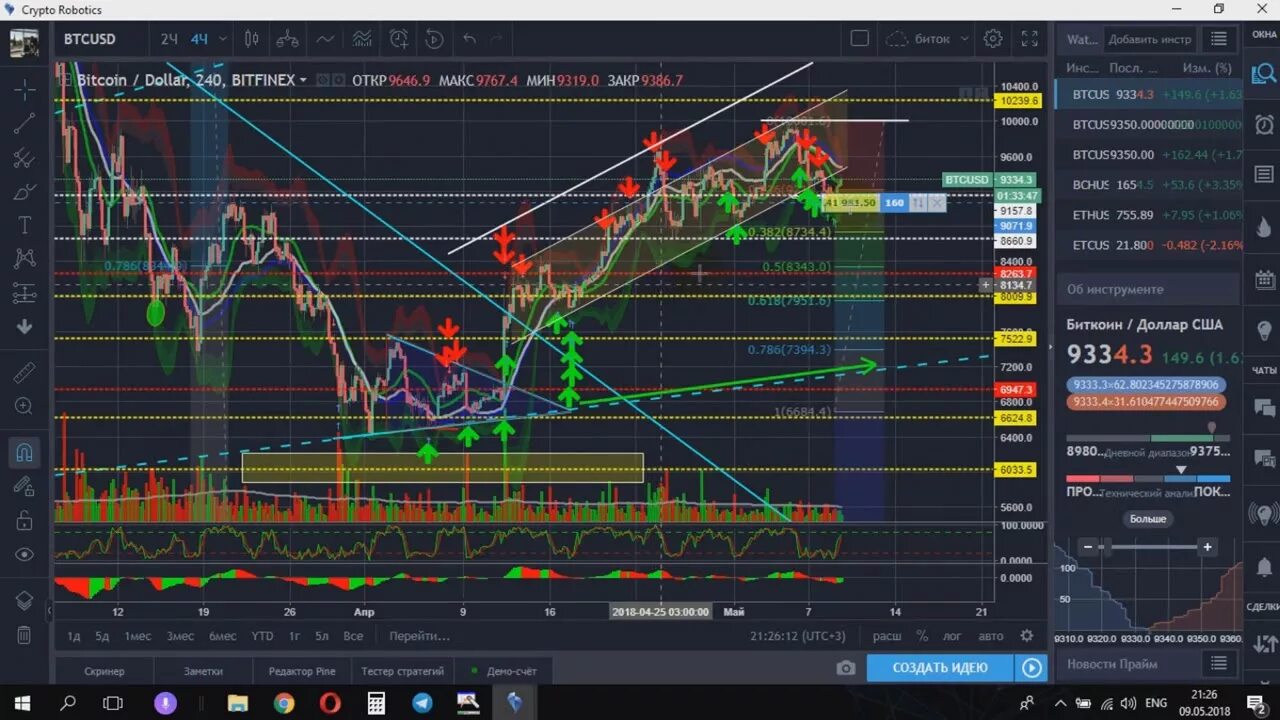Open chart settings gear in the top toolbar
1280x720 pixels.
click(993, 39)
